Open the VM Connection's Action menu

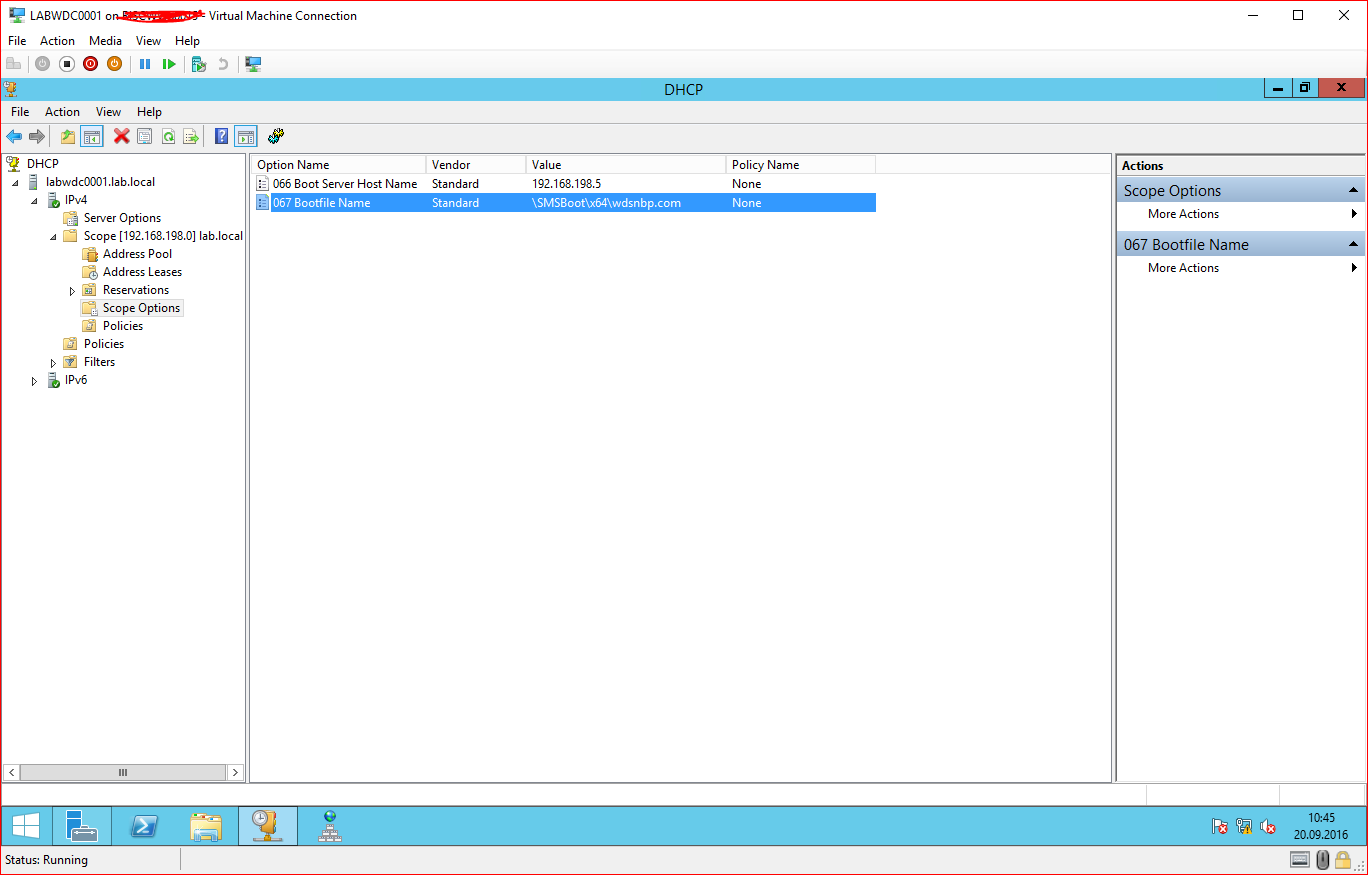pos(57,41)
